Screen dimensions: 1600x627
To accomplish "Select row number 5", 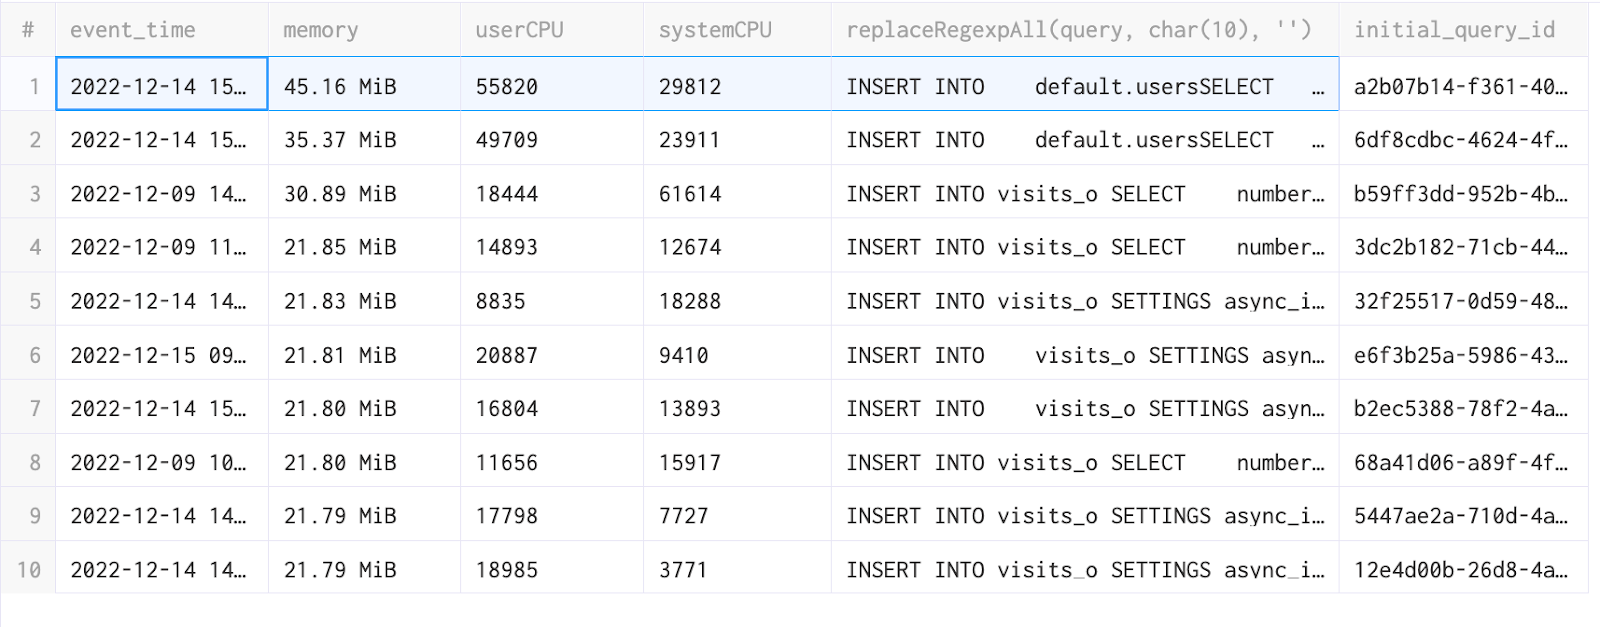I will coord(34,301).
